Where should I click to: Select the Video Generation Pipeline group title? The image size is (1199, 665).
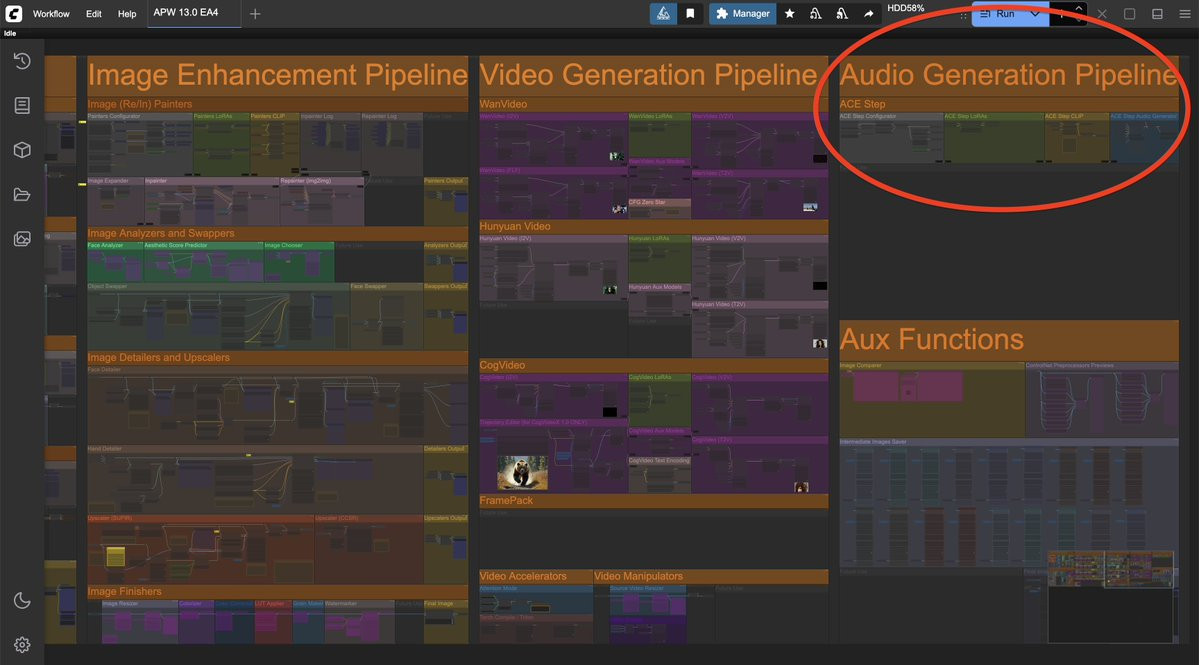tap(648, 75)
